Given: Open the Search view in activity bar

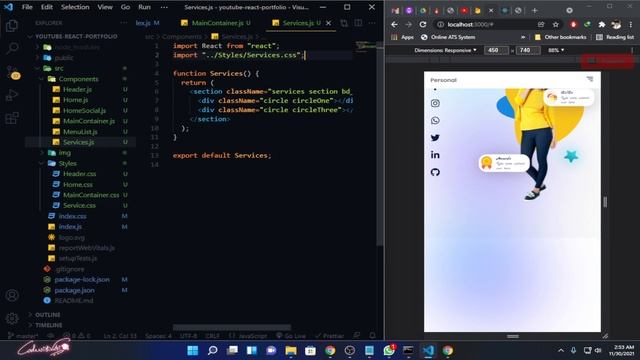Looking at the screenshot, I should pyautogui.click(x=12, y=48).
